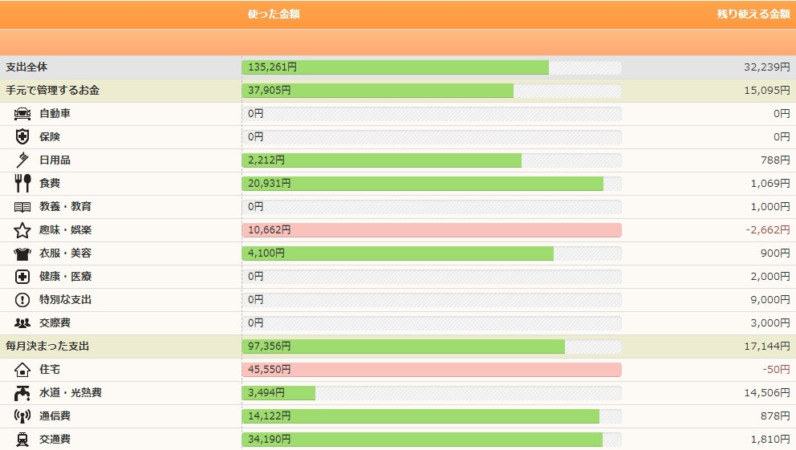Viewport: 796px width, 450px height.
Task: Click the fork and spoon 食費 icon
Action: tap(22, 183)
